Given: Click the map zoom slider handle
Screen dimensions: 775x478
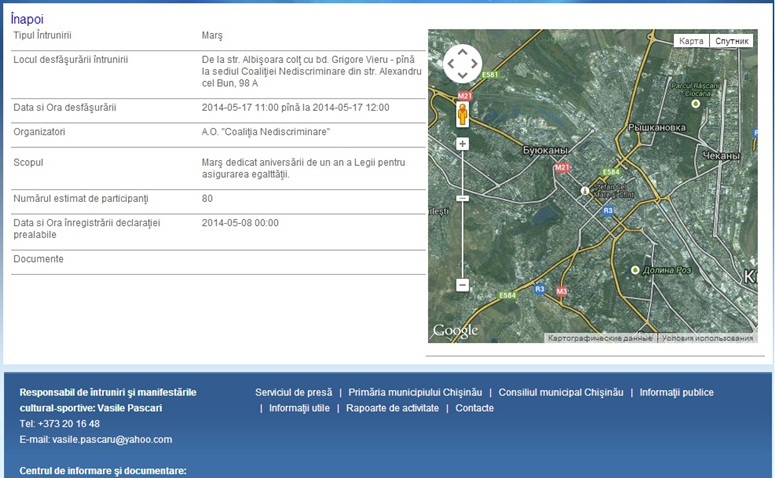Looking at the screenshot, I should tap(462, 198).
